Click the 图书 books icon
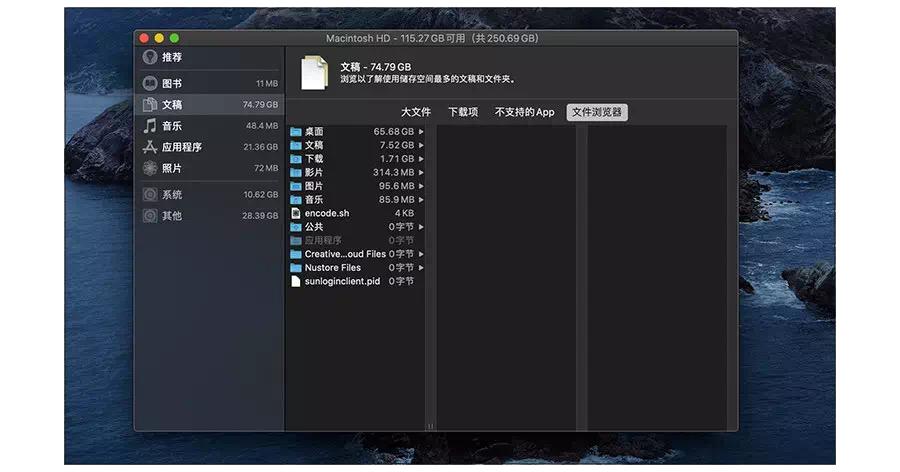 pos(150,83)
